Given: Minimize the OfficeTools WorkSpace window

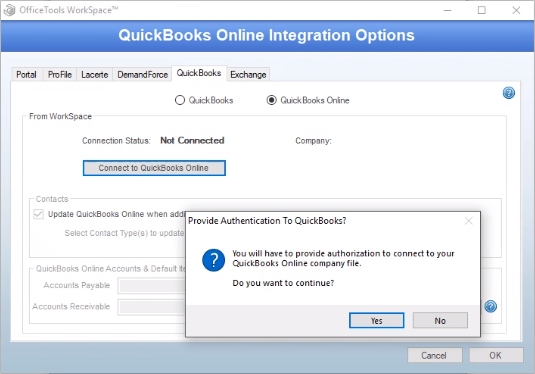Looking at the screenshot, I should point(447,10).
